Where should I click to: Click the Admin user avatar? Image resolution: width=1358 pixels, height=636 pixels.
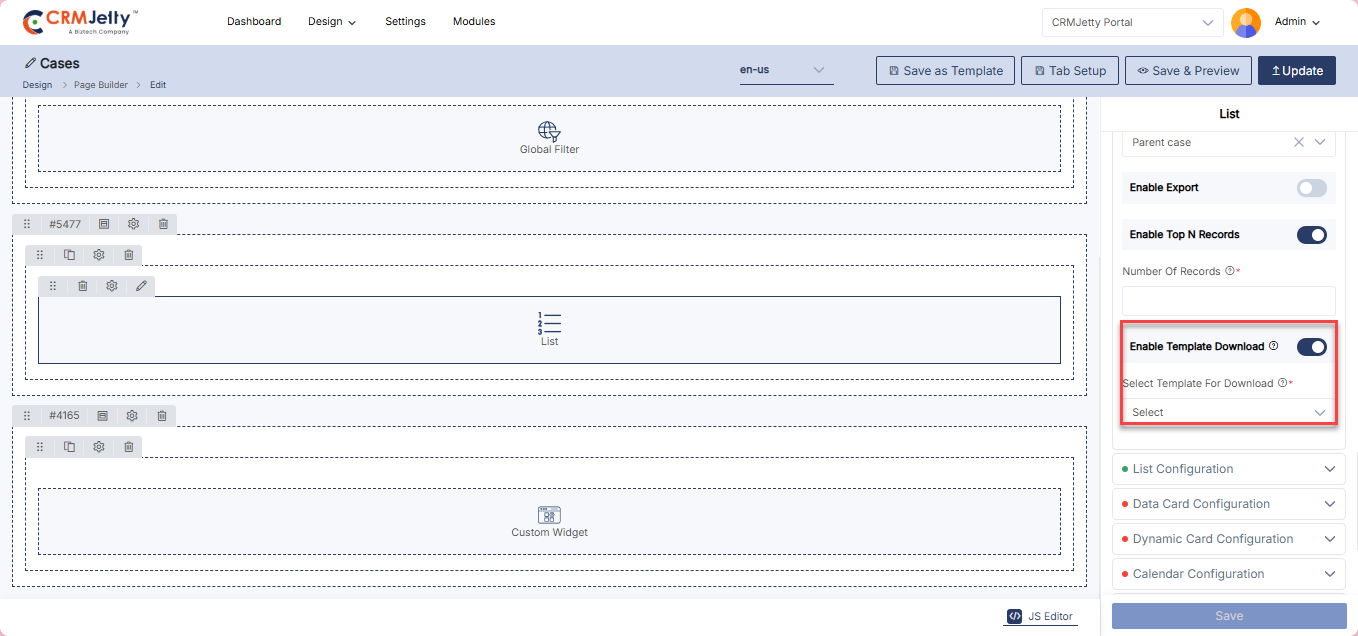point(1245,22)
